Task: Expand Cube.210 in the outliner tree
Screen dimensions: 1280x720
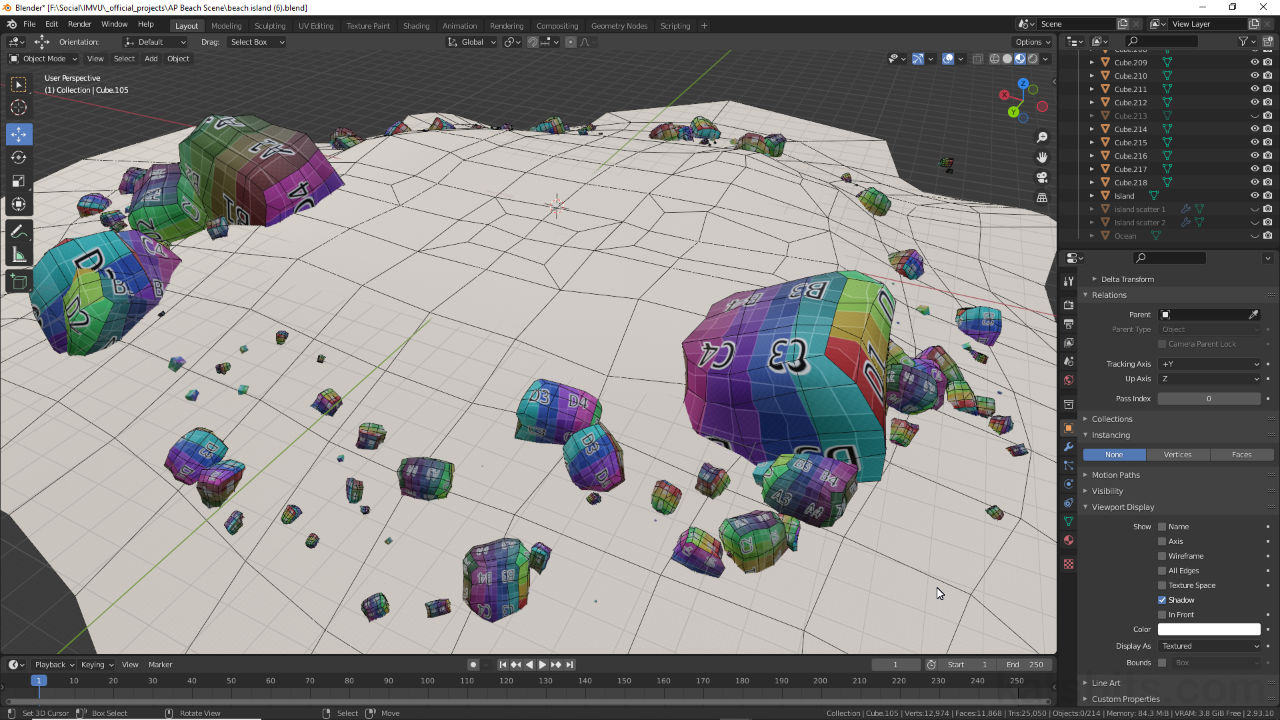Action: (1092, 76)
